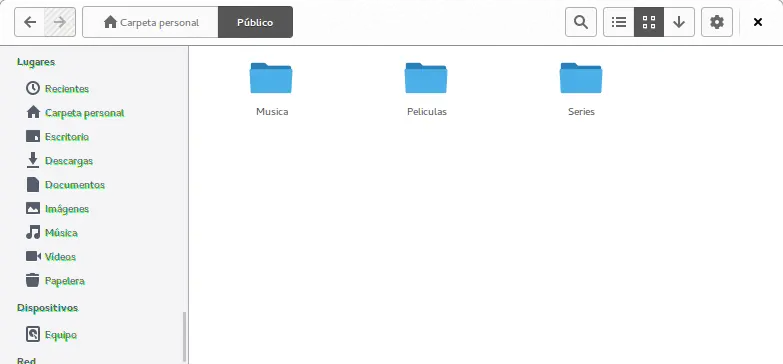Switch to list view
This screenshot has height=364, width=783.
click(619, 22)
